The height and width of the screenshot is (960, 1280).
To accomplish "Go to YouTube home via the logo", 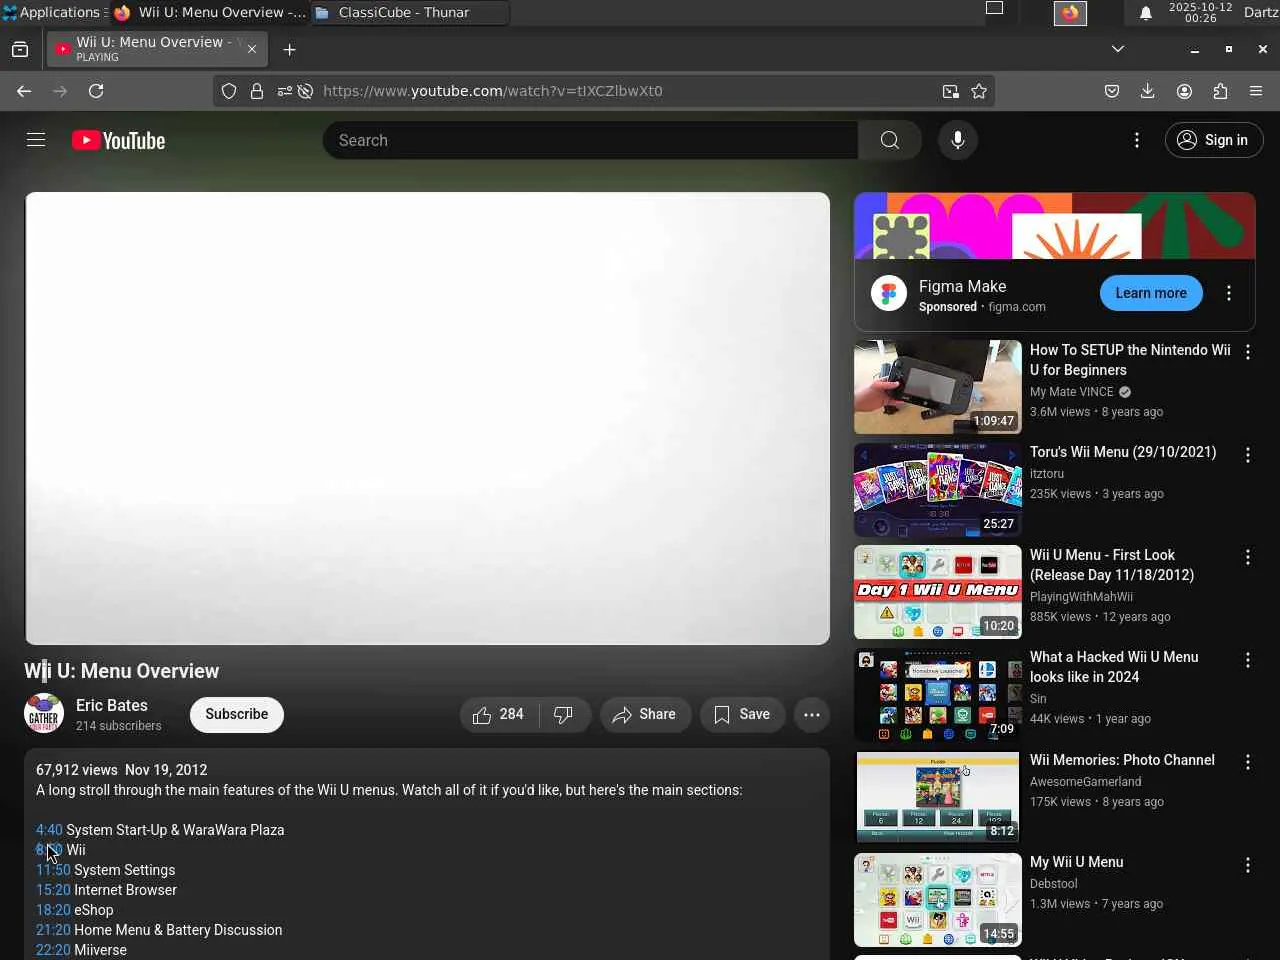I will pos(119,141).
